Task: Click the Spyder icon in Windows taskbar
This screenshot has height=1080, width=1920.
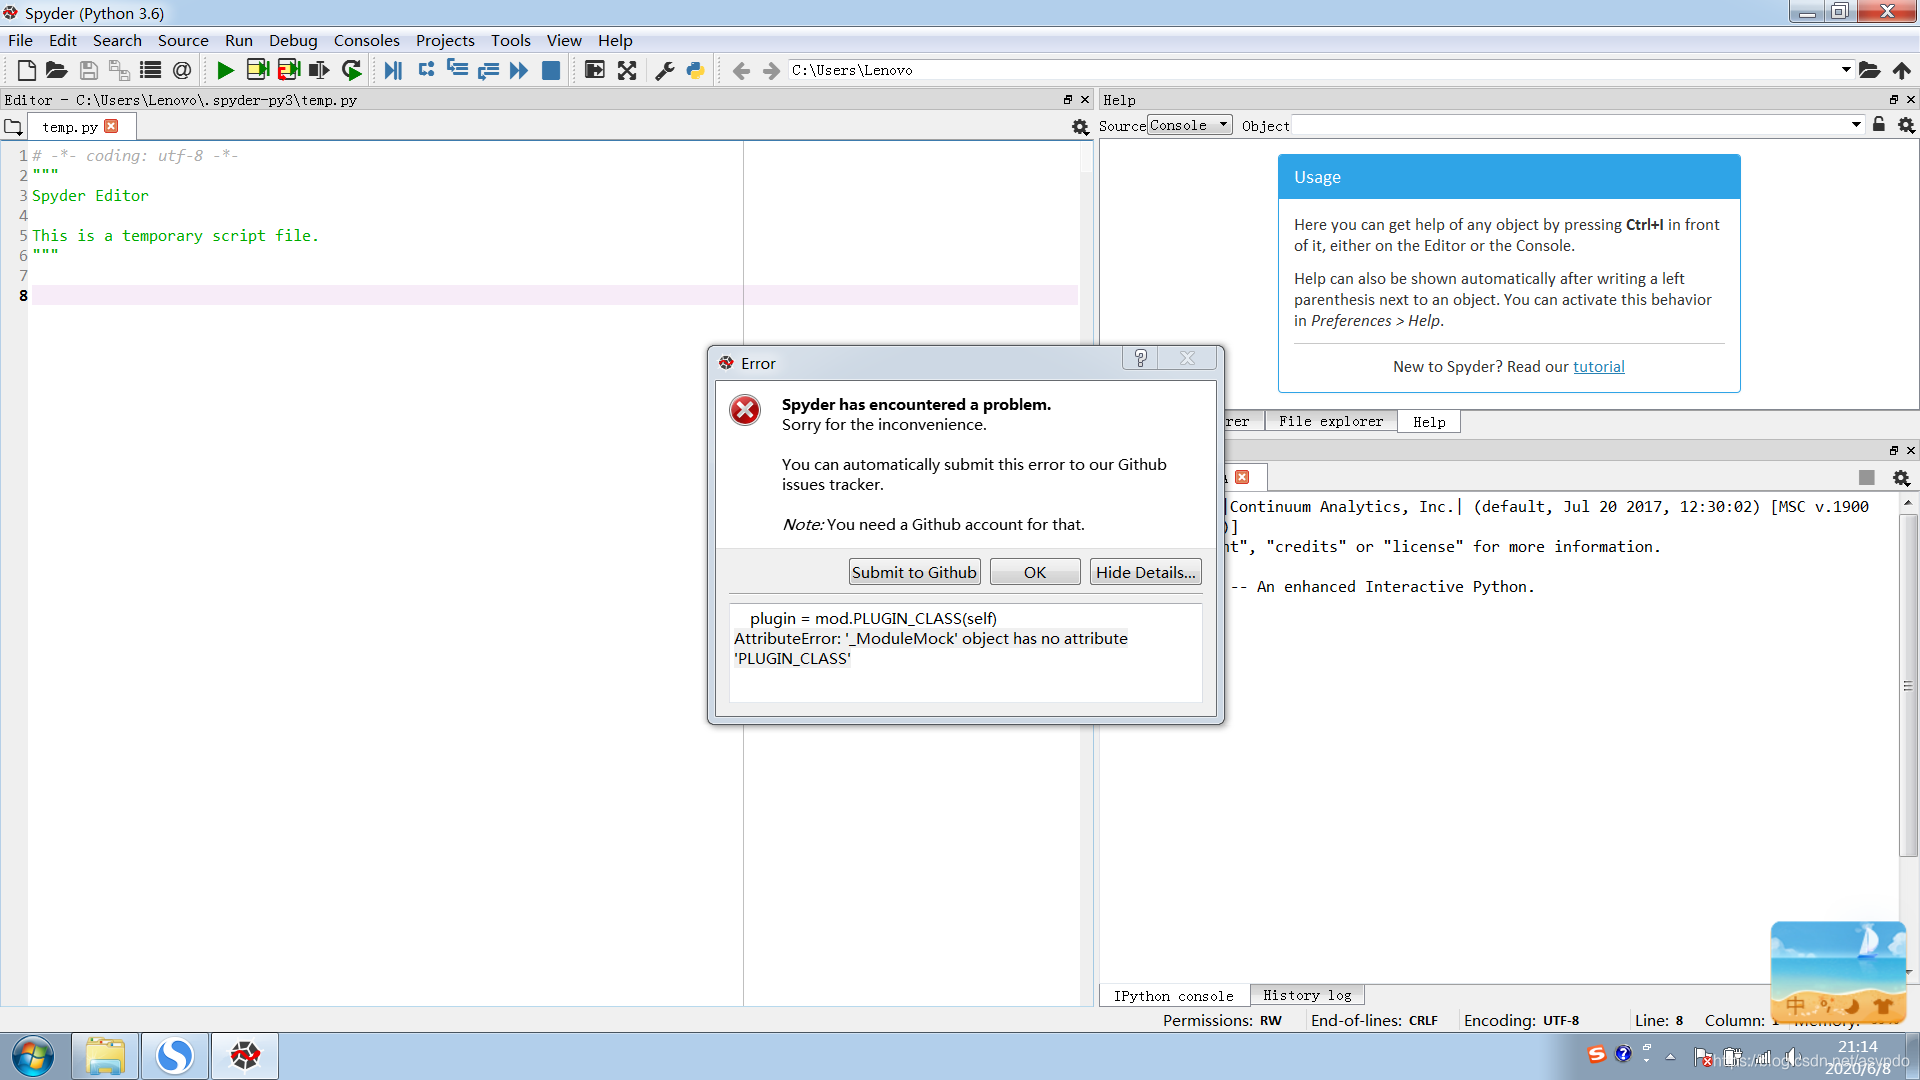Action: pos(245,1055)
